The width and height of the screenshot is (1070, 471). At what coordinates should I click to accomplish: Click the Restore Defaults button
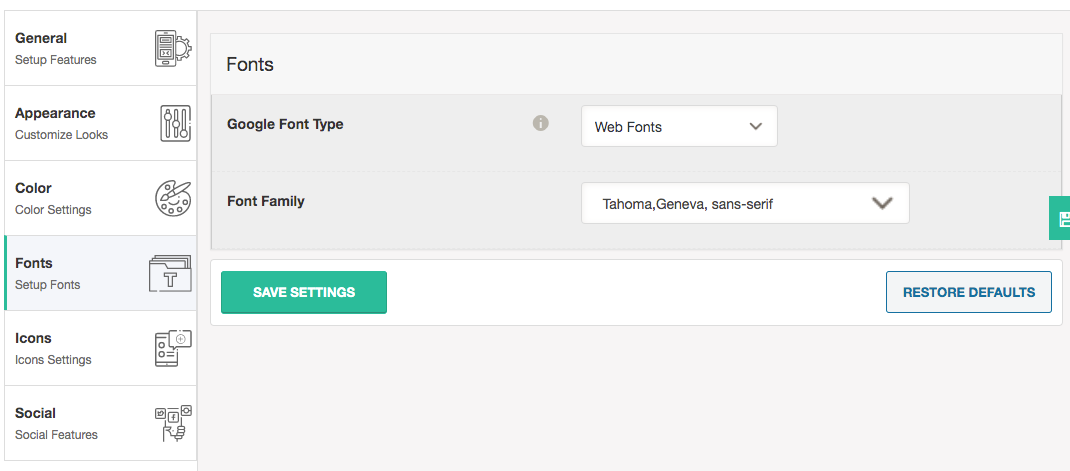pyautogui.click(x=968, y=292)
